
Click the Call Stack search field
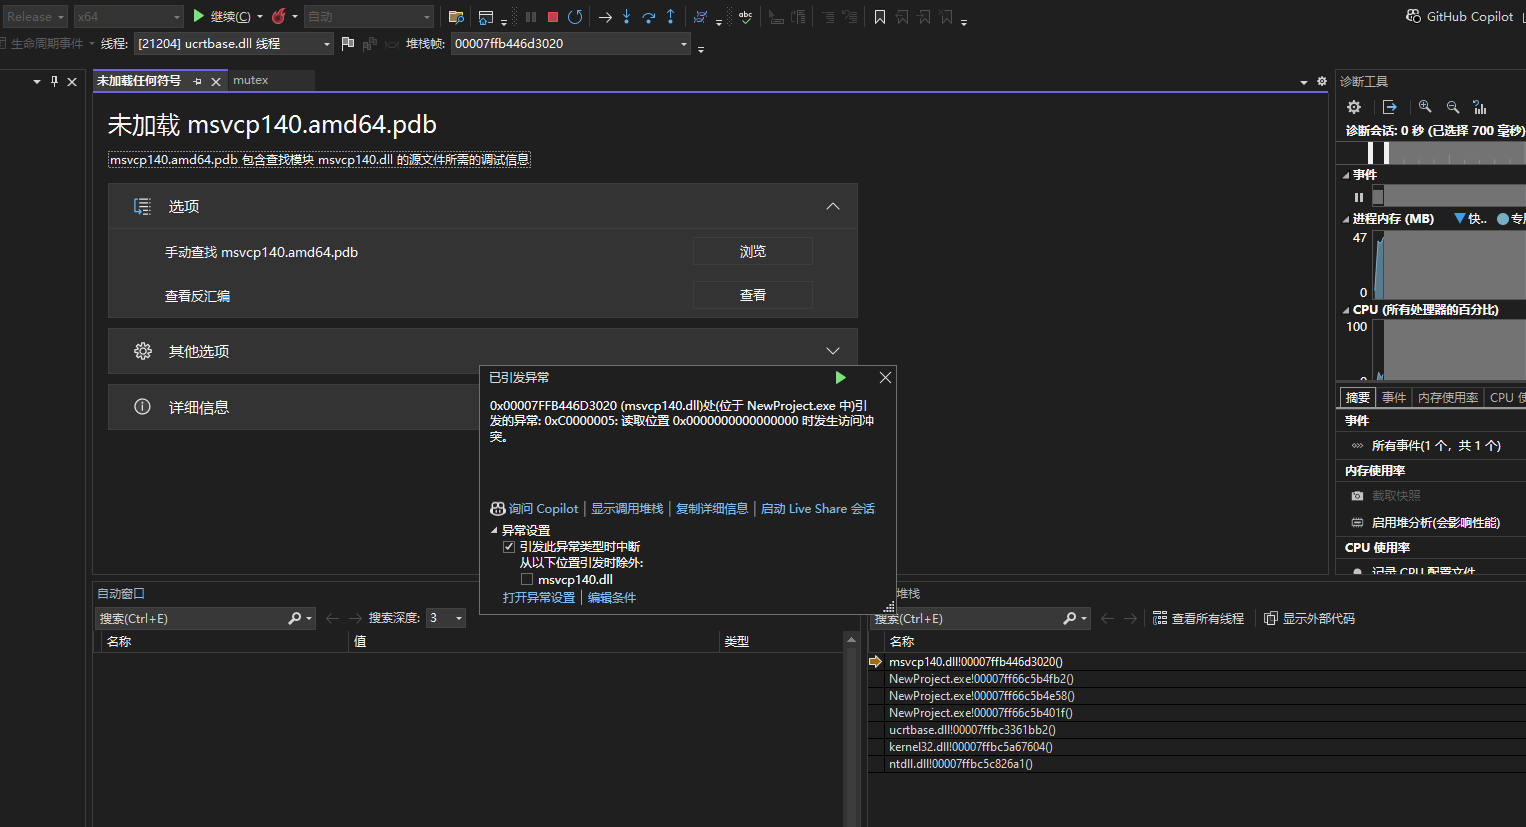966,618
